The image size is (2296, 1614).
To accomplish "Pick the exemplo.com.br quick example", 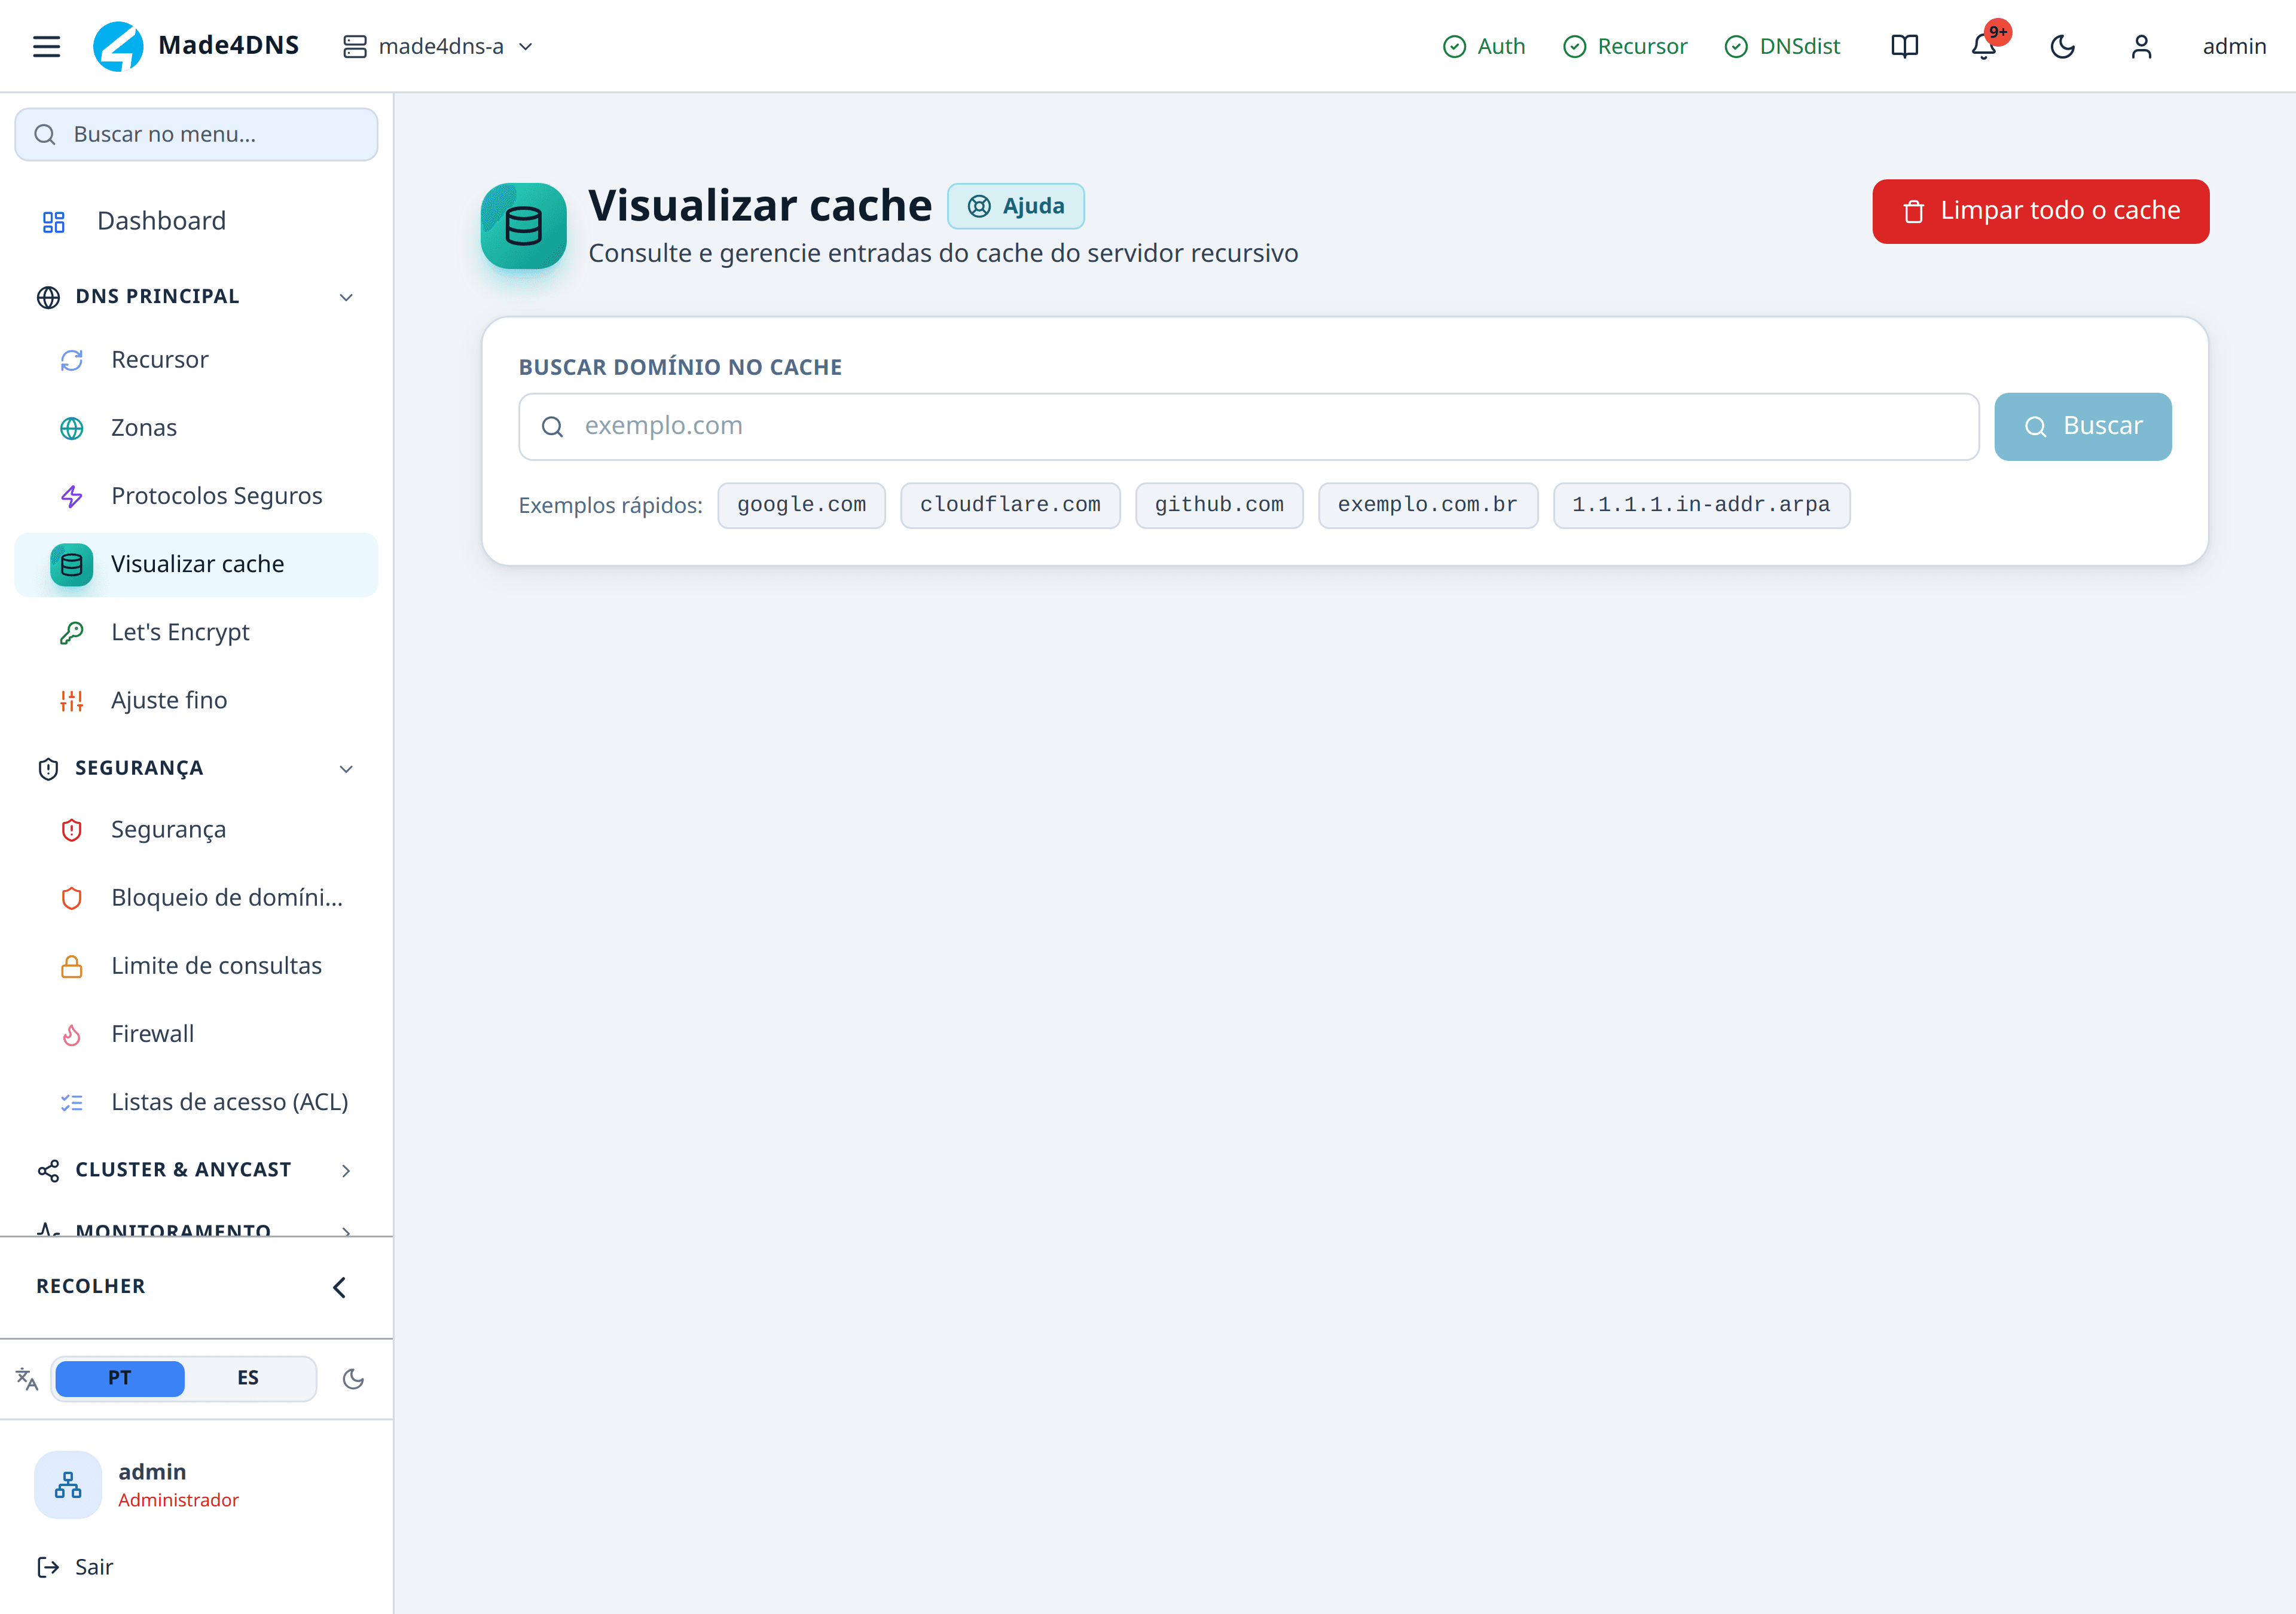I will pyautogui.click(x=1427, y=505).
